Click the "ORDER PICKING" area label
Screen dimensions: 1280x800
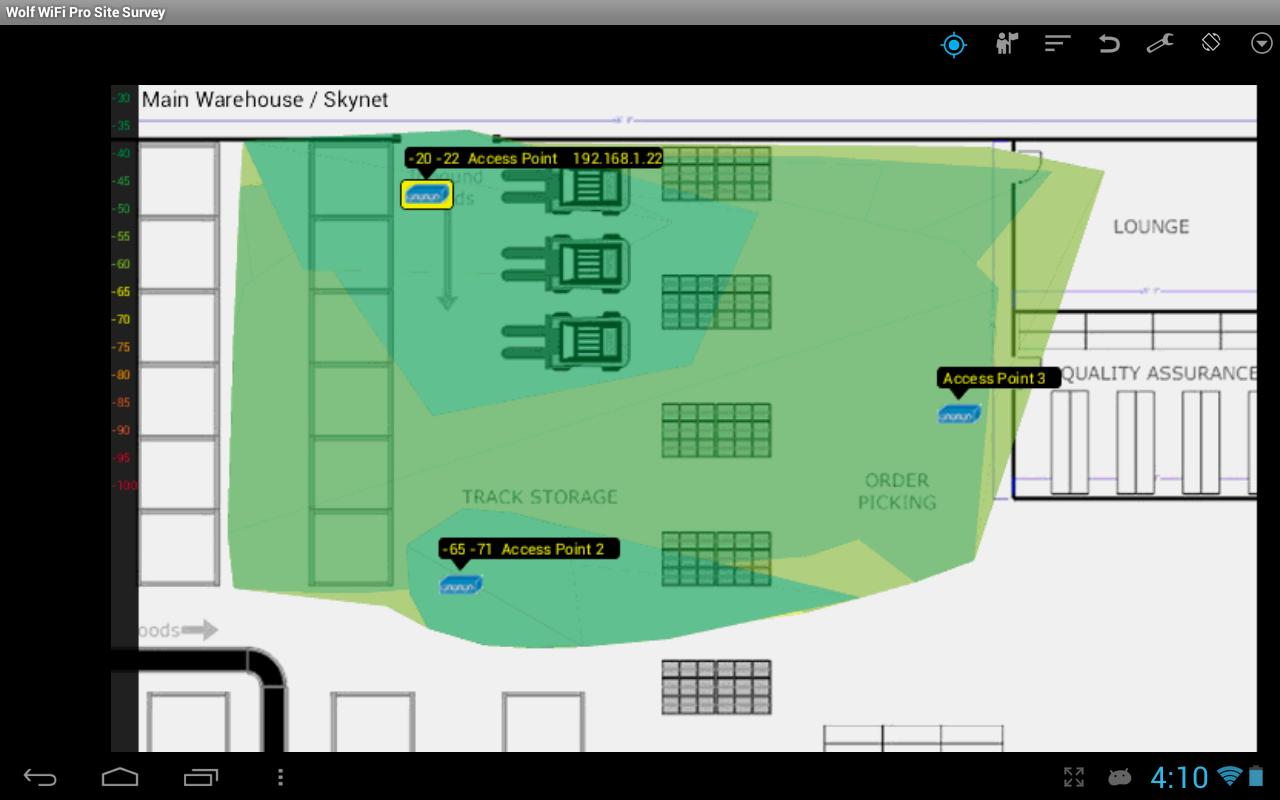pyautogui.click(x=897, y=491)
